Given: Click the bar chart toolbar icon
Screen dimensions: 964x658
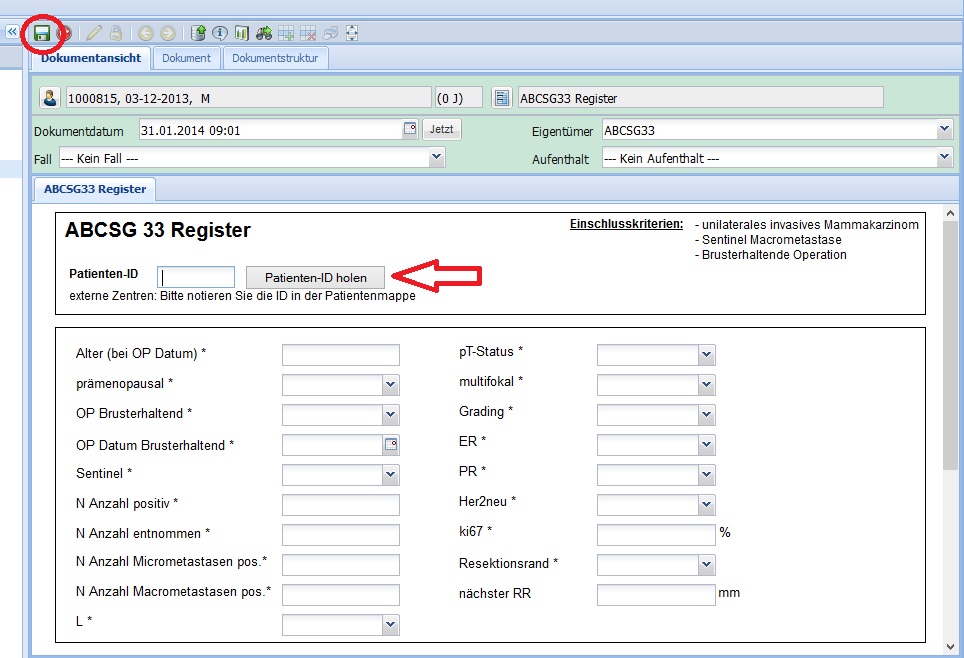Looking at the screenshot, I should click(241, 33).
